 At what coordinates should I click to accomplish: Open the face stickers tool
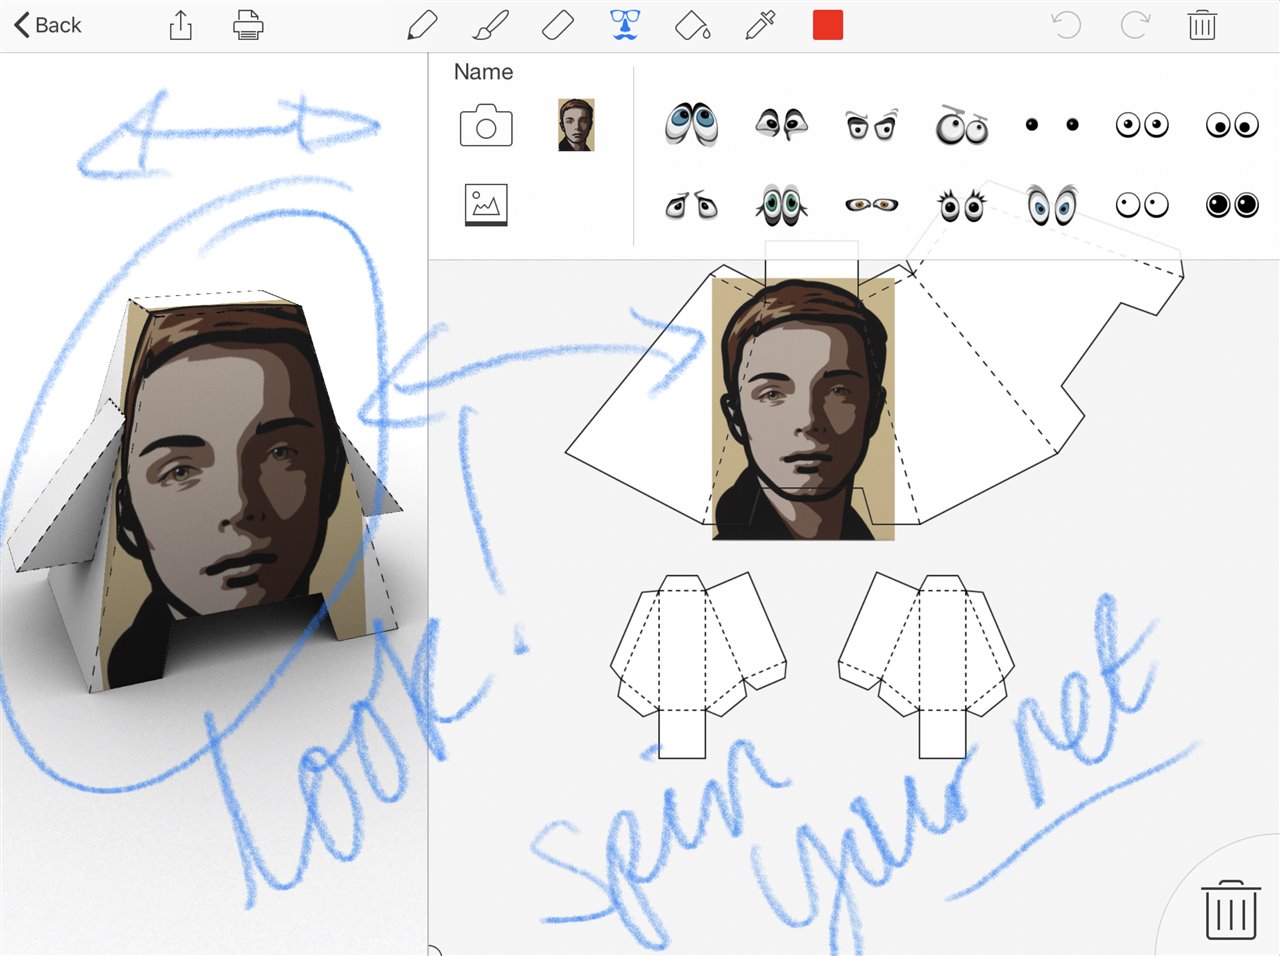625,25
